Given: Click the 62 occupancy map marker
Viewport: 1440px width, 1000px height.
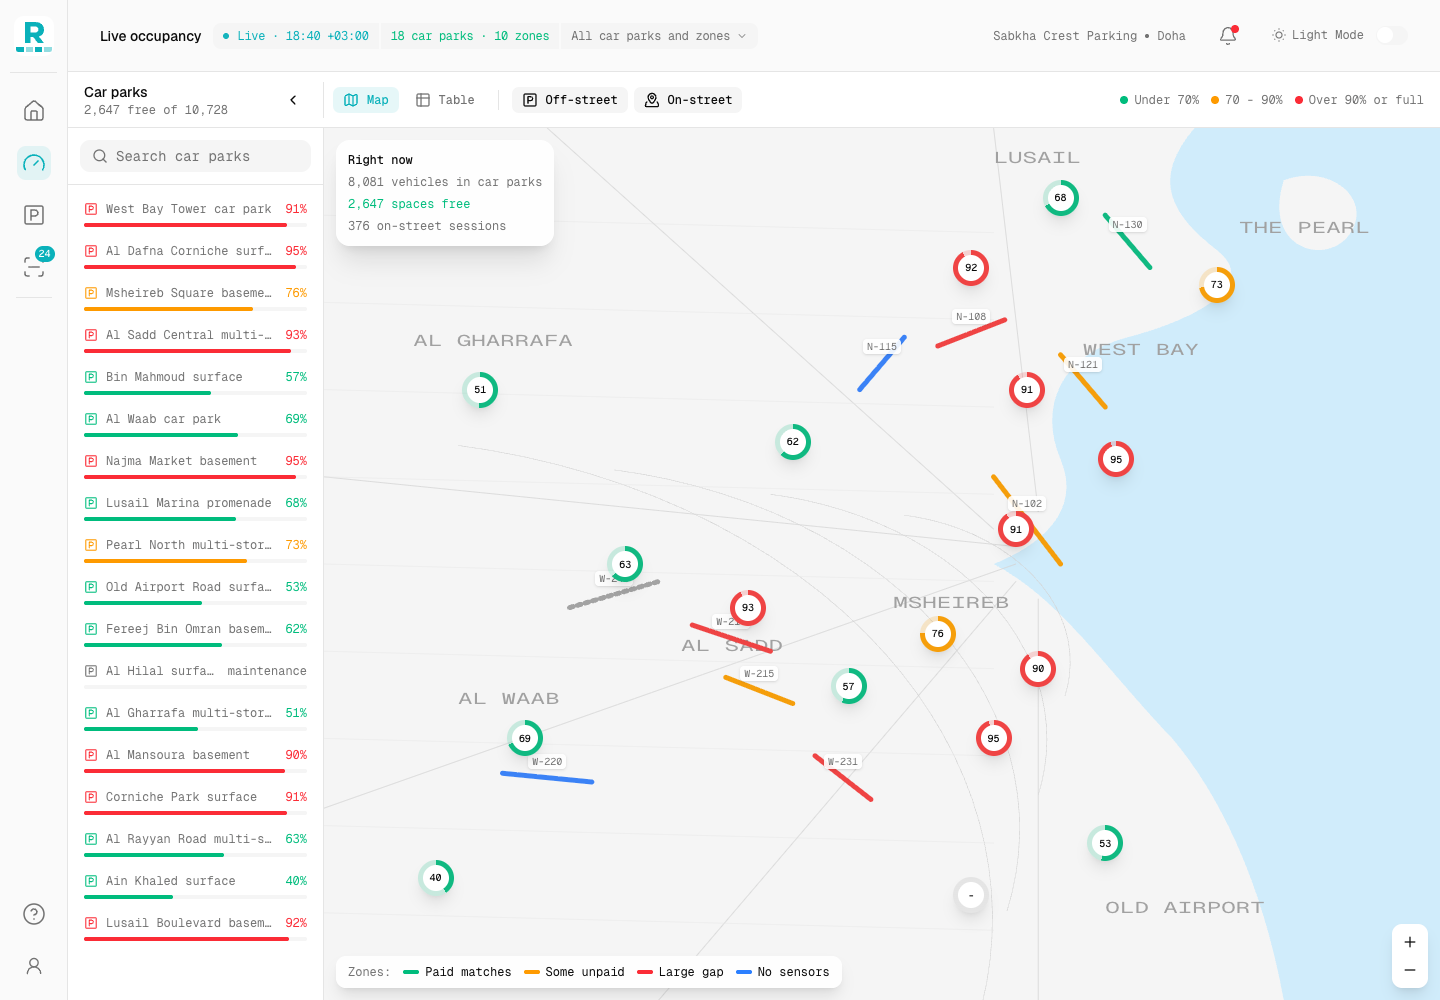Looking at the screenshot, I should tap(793, 442).
